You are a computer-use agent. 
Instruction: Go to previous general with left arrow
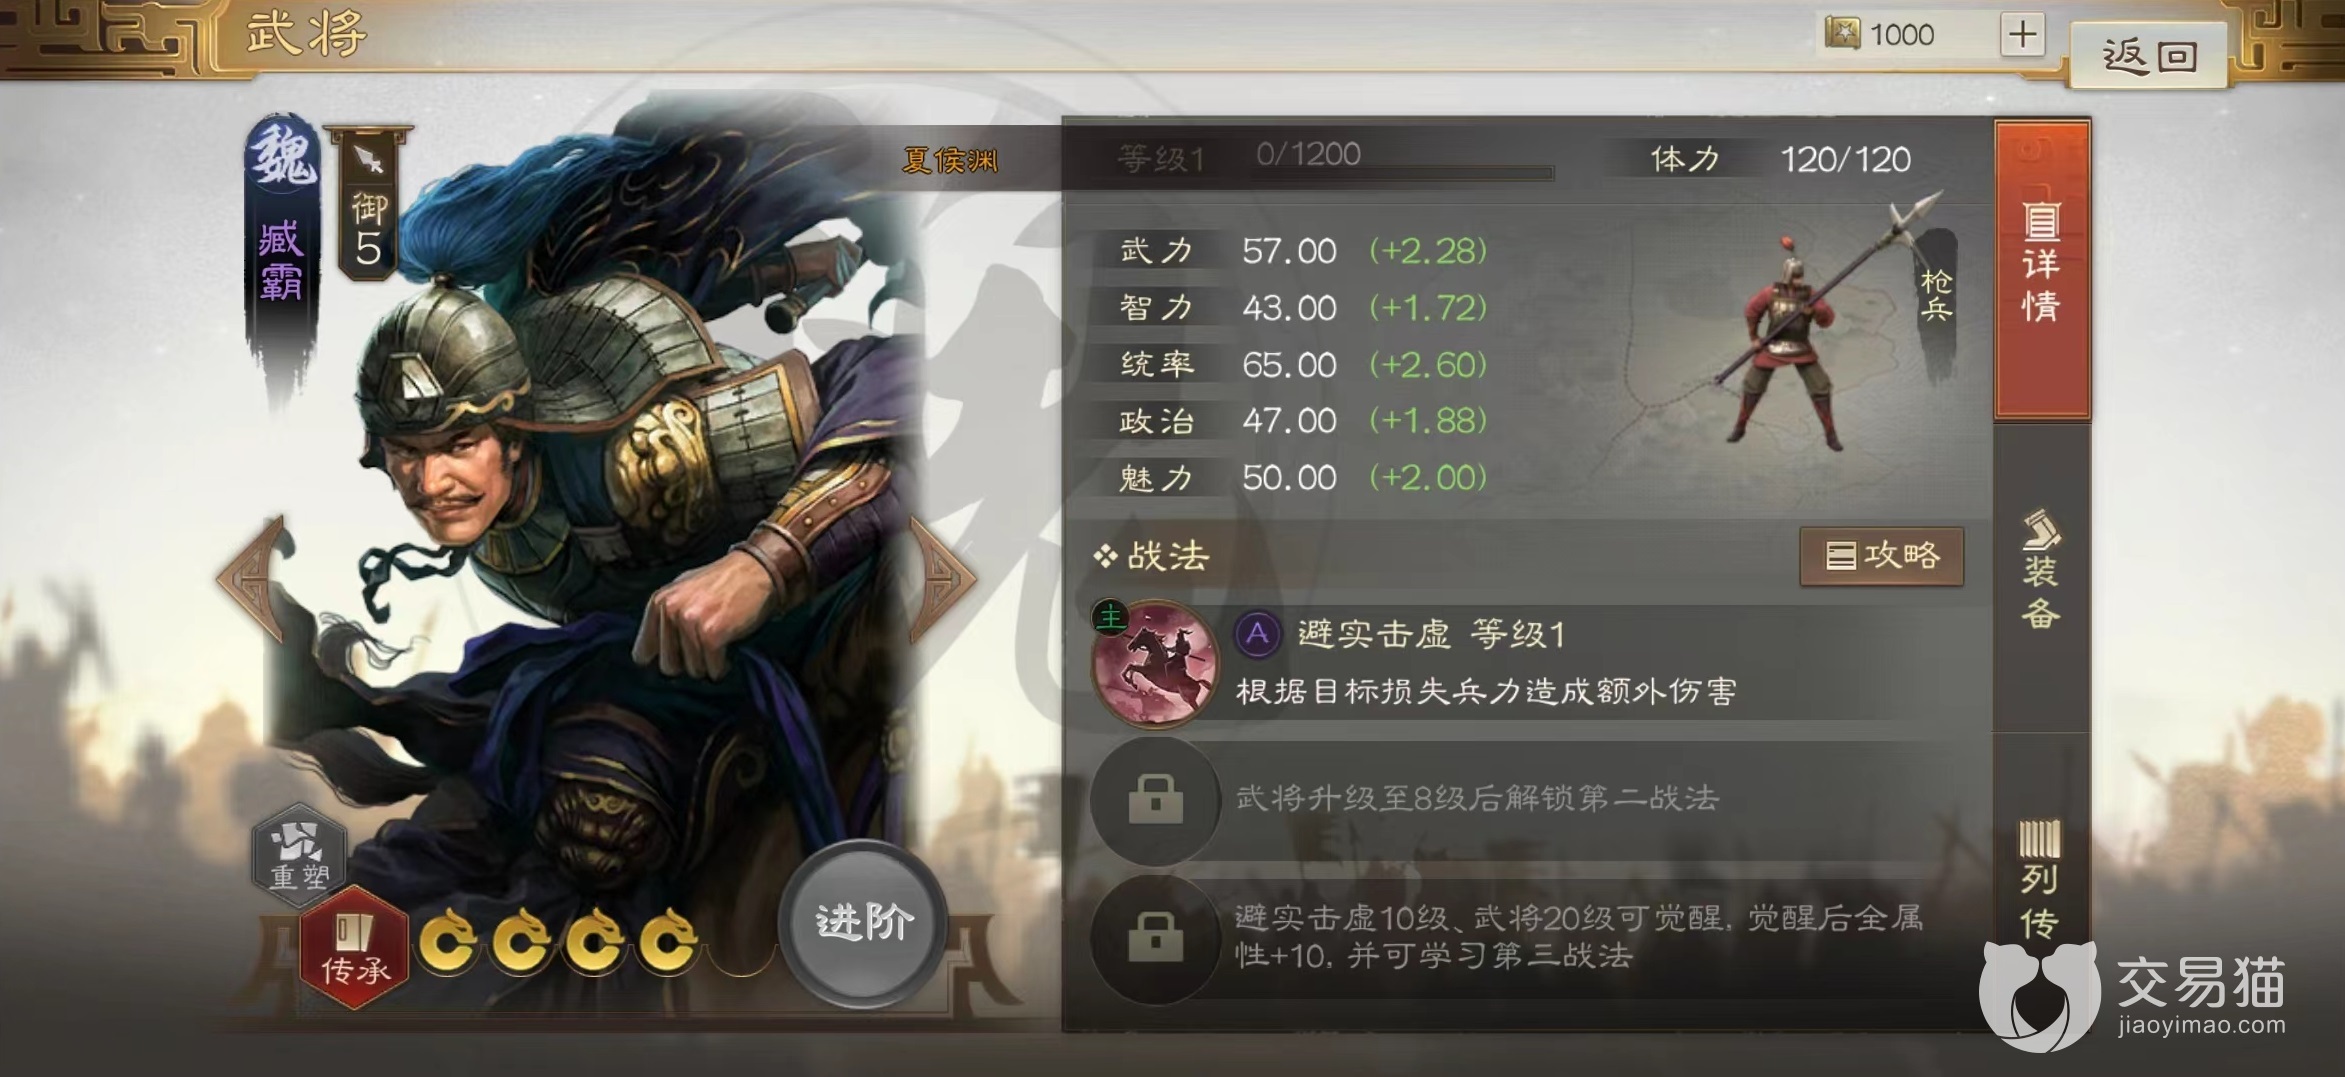click(x=252, y=578)
